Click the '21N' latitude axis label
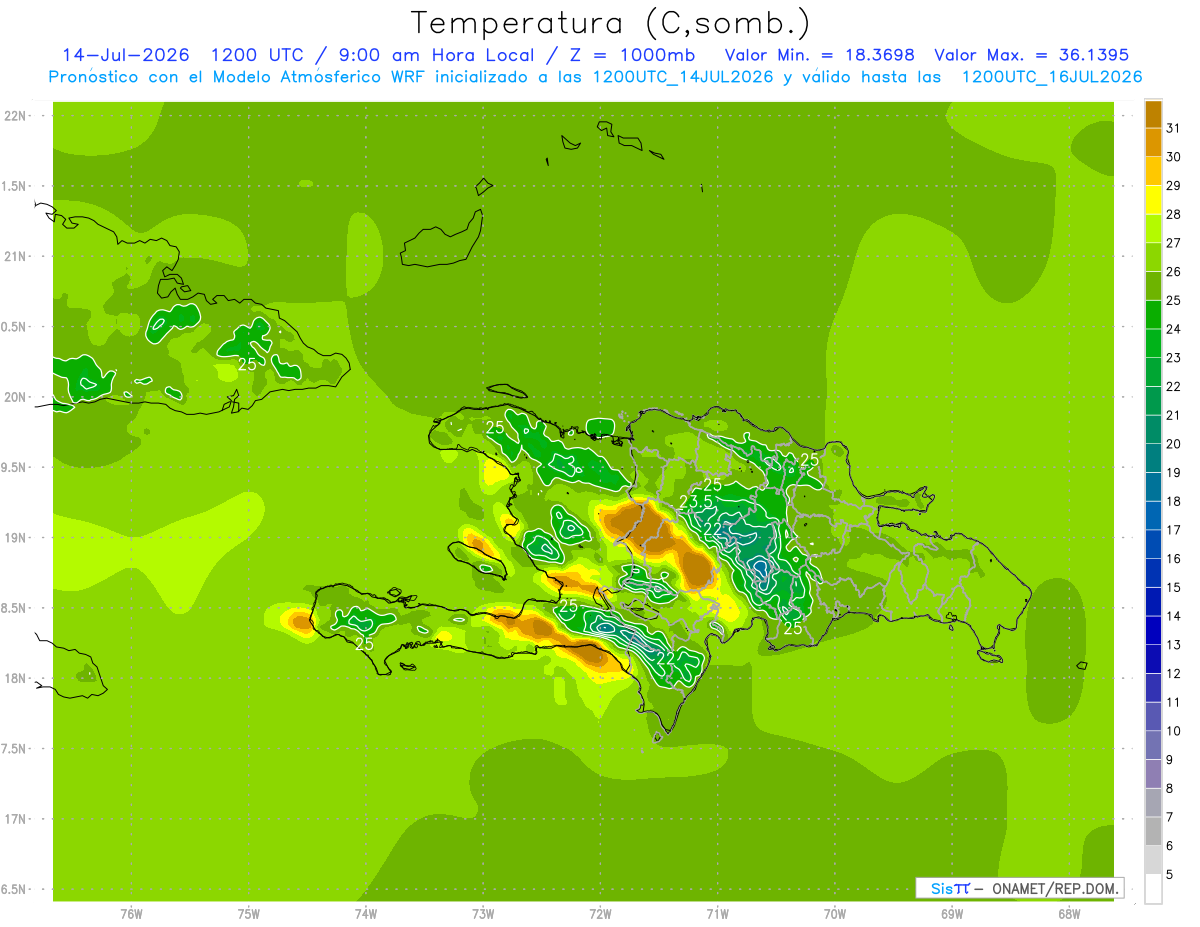Image resolution: width=1200 pixels, height=927 pixels. [16, 256]
